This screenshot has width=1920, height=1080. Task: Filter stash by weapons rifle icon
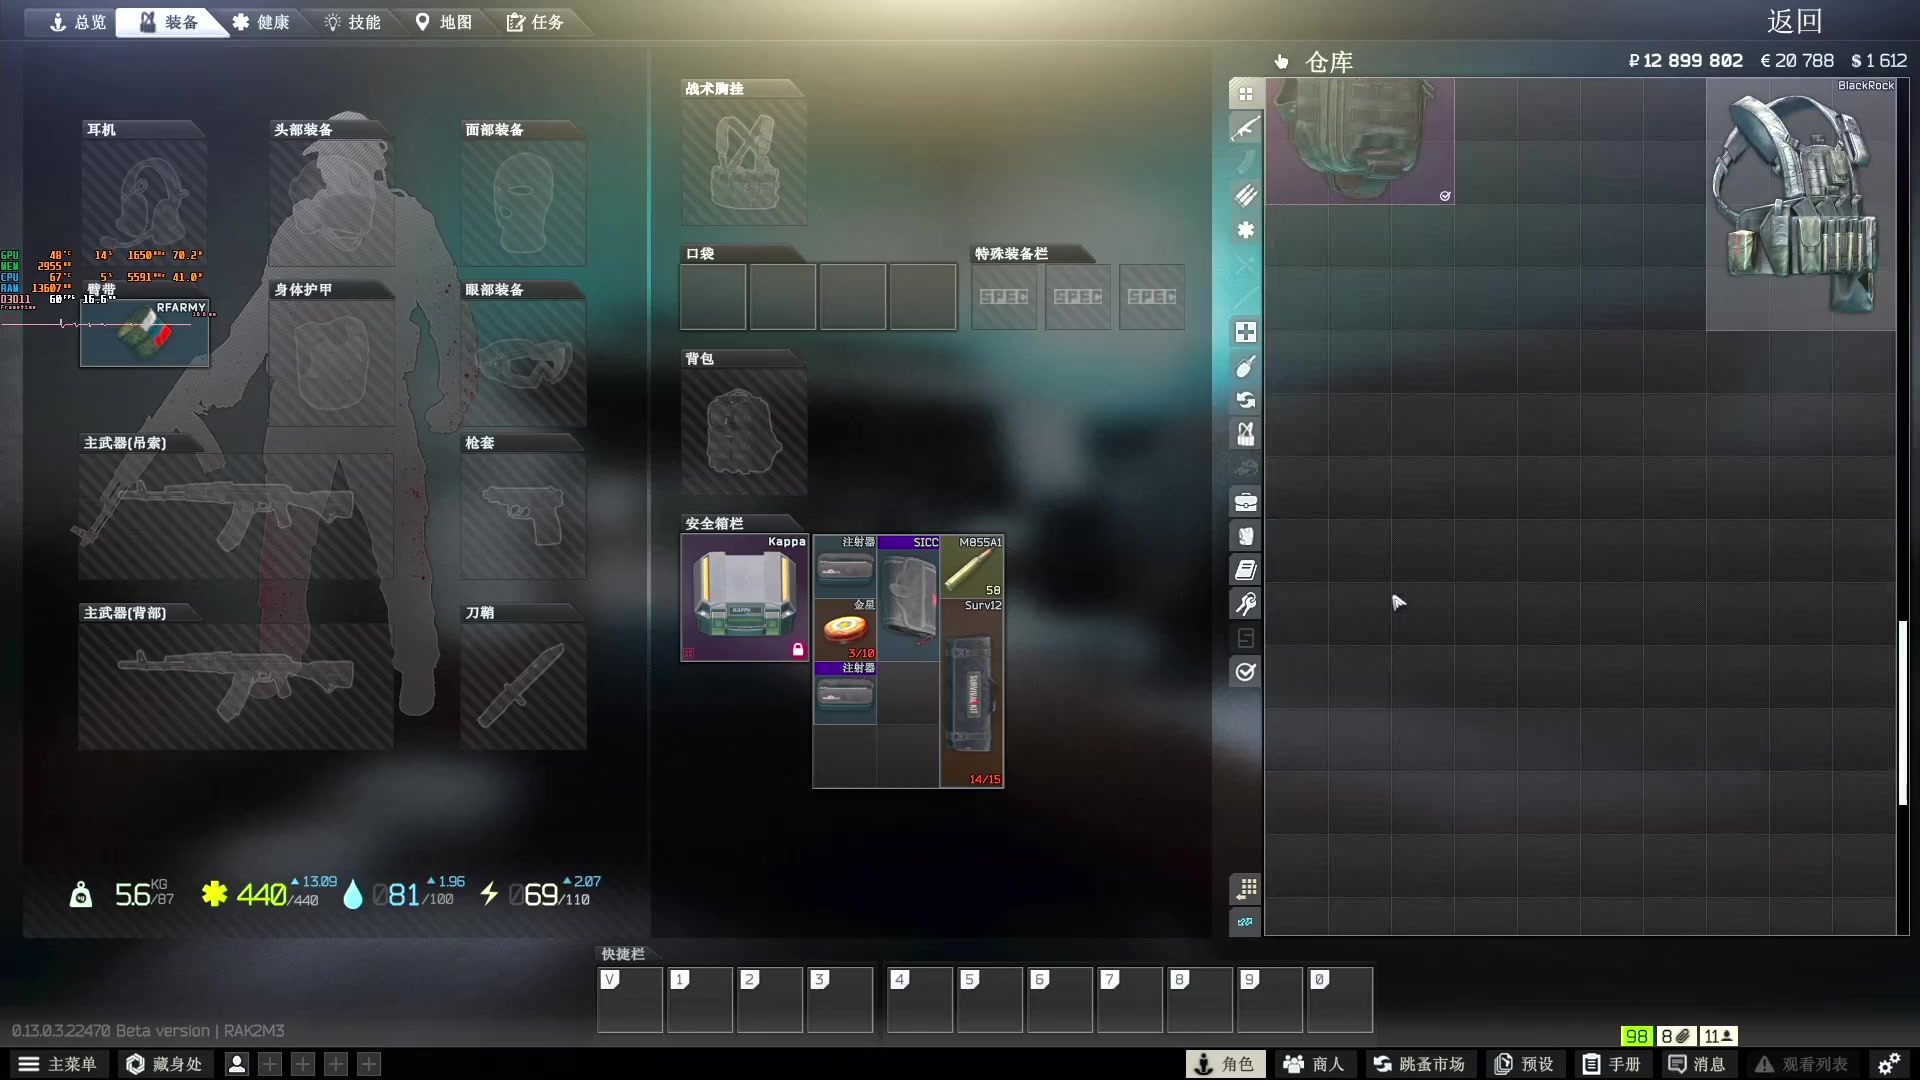(x=1245, y=128)
